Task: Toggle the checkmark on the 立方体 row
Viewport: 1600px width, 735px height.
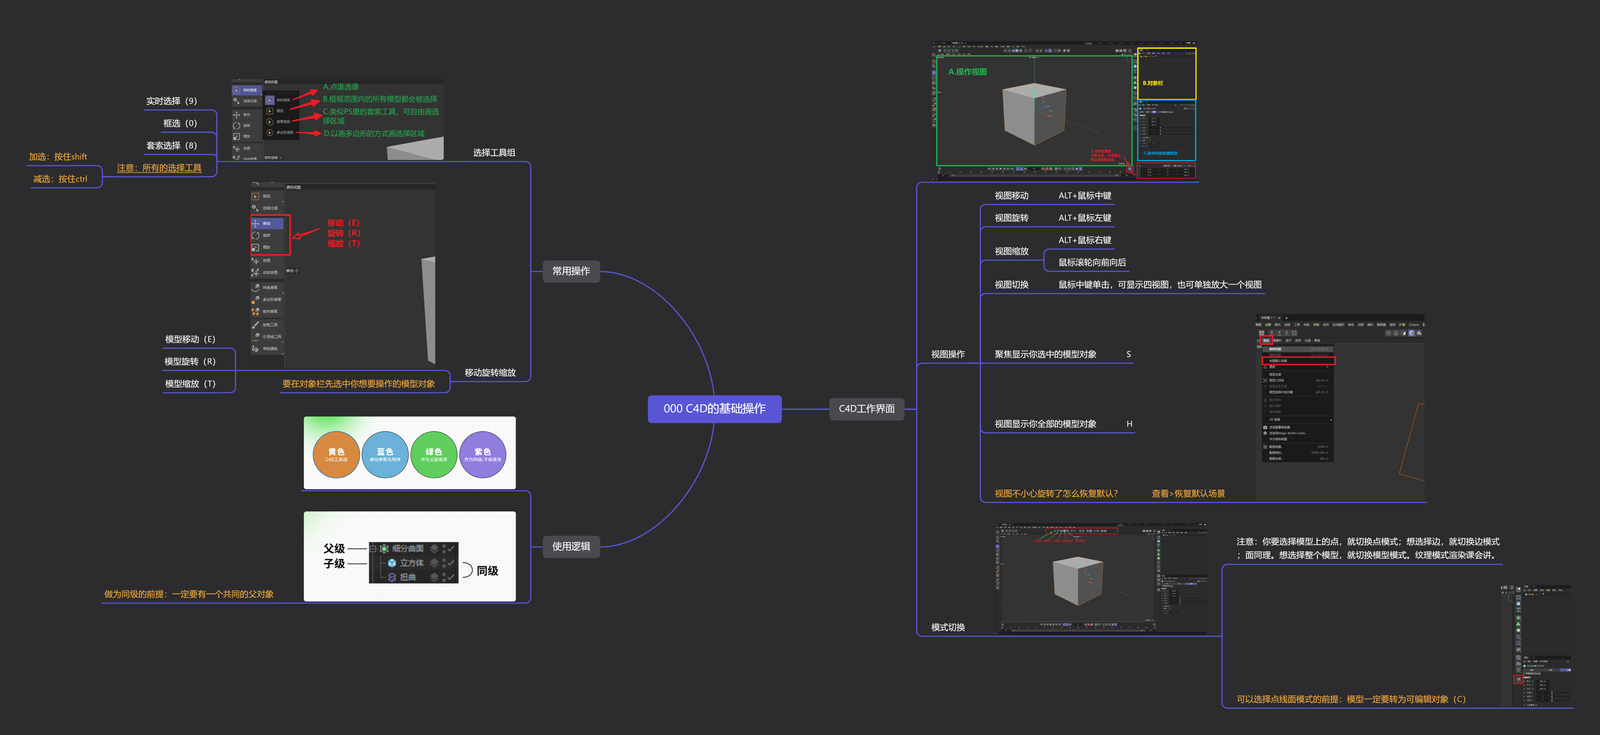Action: click(x=452, y=563)
